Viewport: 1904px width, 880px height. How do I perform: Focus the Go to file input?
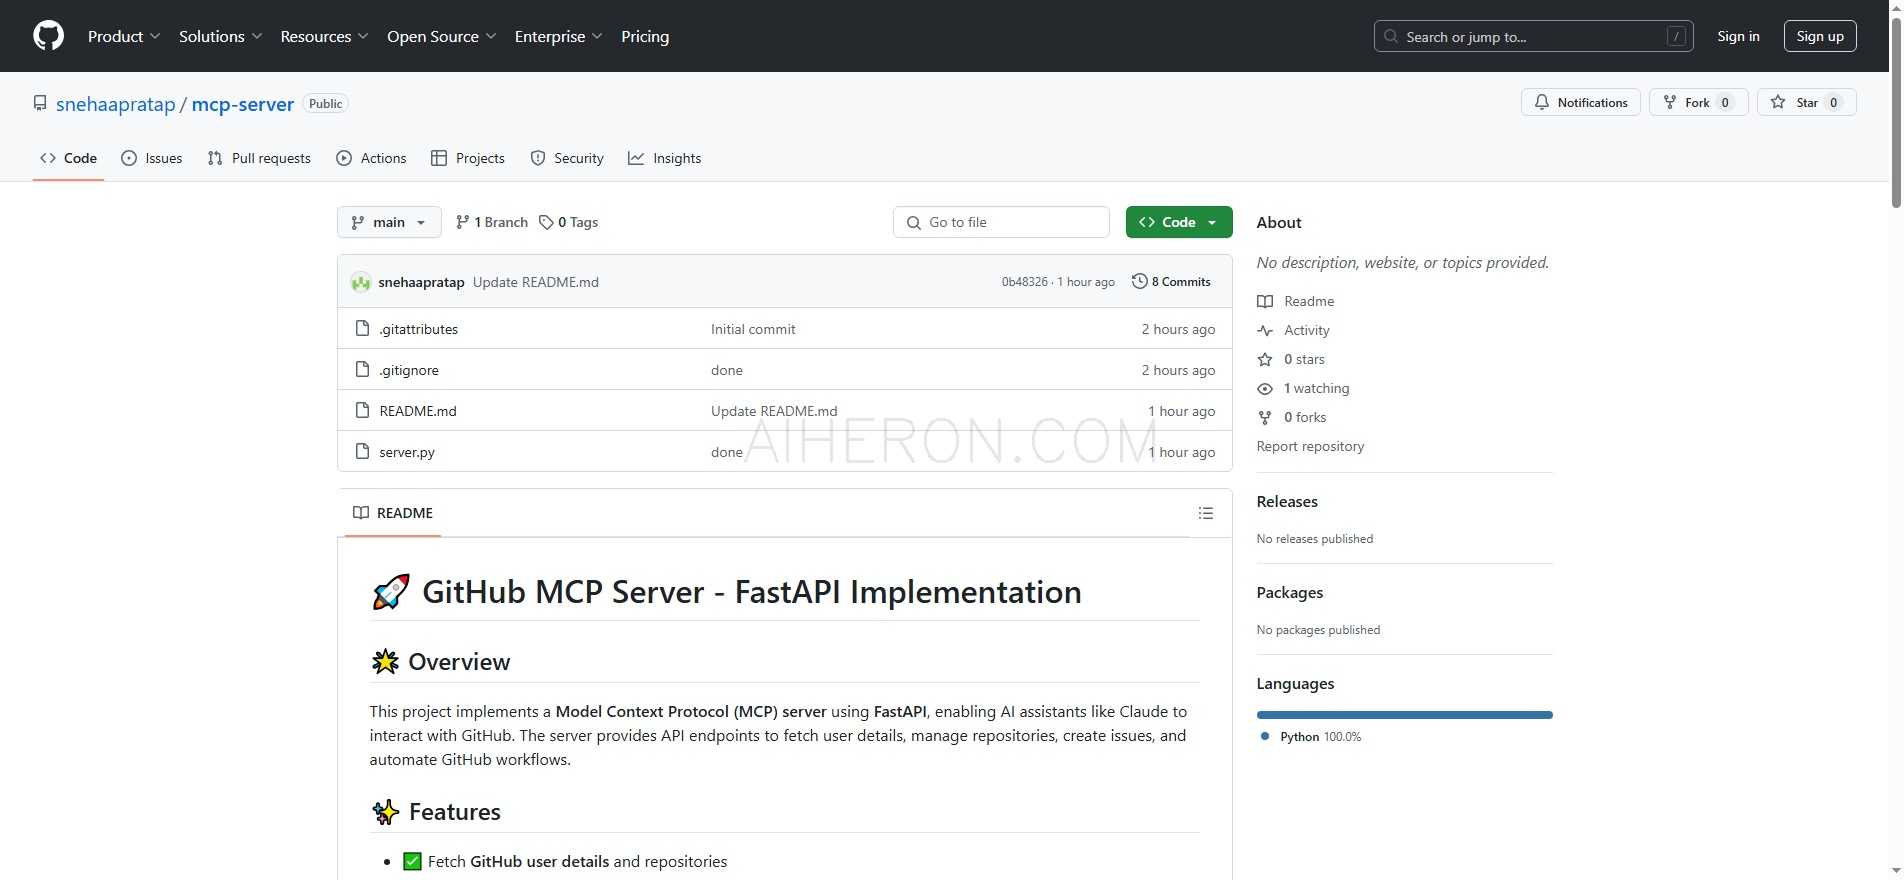[x=1001, y=222]
